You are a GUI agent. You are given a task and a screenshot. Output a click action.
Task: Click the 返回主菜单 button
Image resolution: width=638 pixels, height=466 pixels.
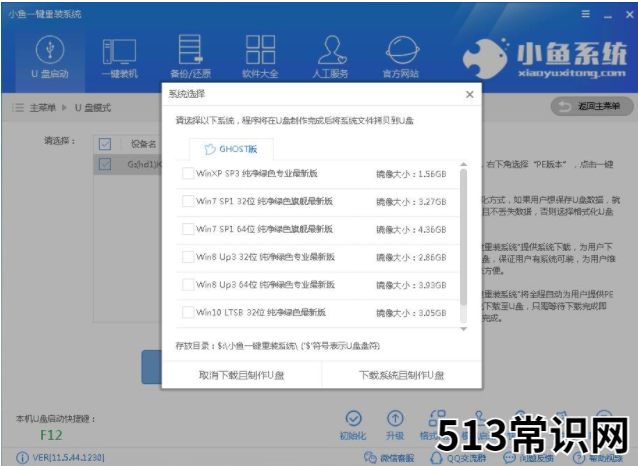click(x=592, y=107)
